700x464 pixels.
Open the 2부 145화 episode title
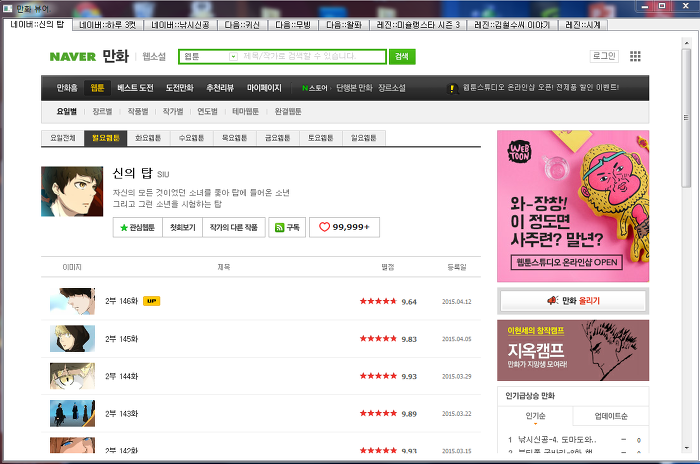click(121, 339)
